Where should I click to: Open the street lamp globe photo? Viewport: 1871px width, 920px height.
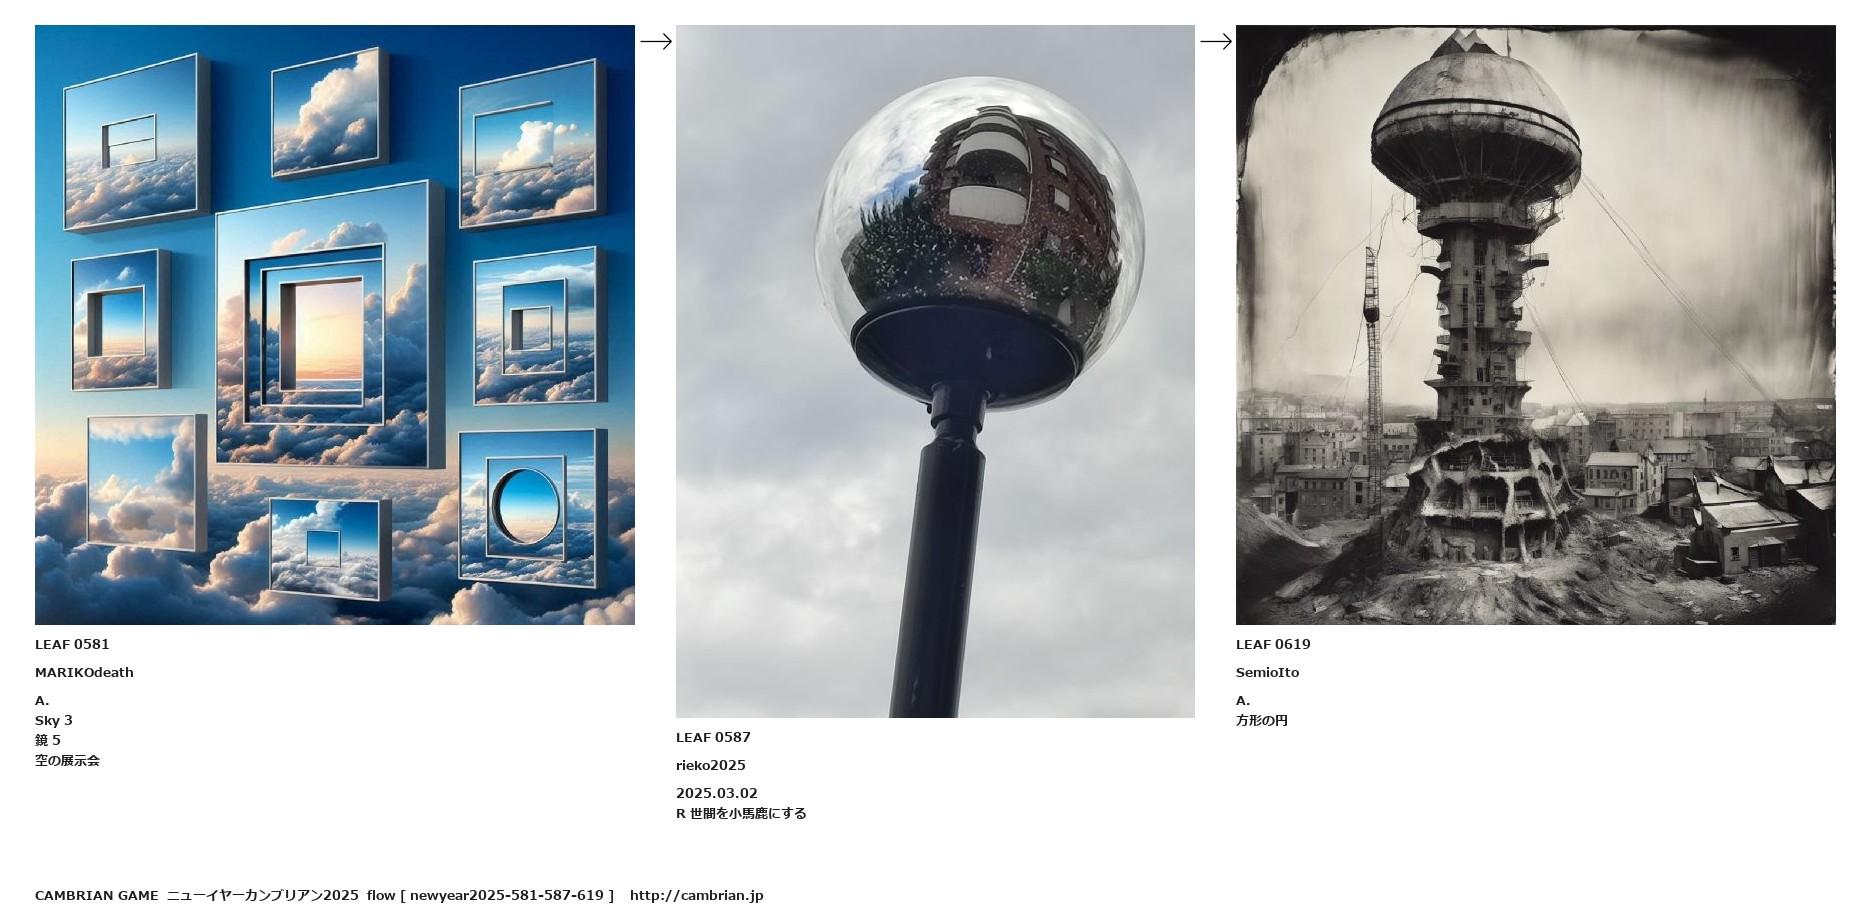click(x=935, y=371)
